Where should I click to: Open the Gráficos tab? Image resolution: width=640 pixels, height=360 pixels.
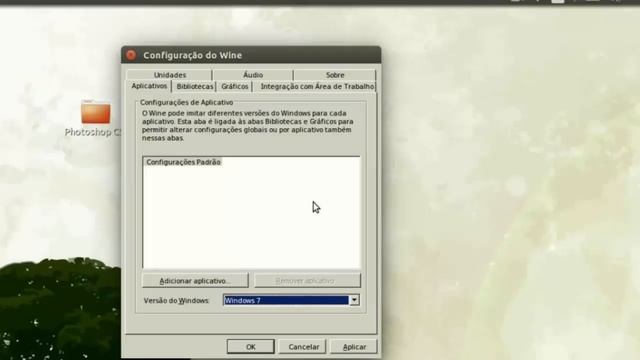(235, 87)
